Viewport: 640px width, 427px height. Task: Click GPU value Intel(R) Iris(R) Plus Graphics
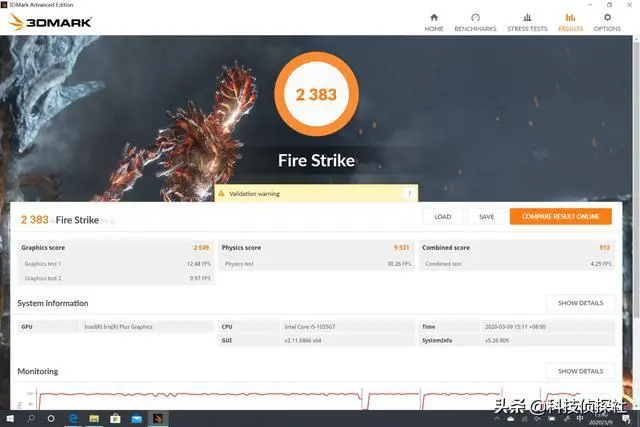click(118, 327)
